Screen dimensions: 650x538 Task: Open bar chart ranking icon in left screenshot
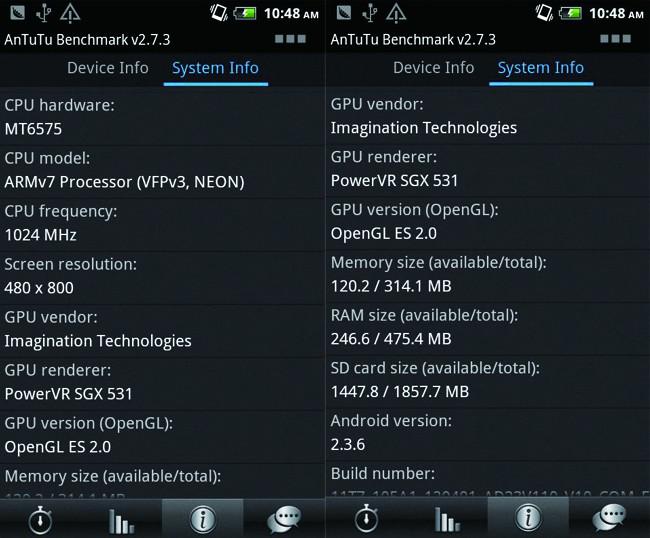pos(121,521)
